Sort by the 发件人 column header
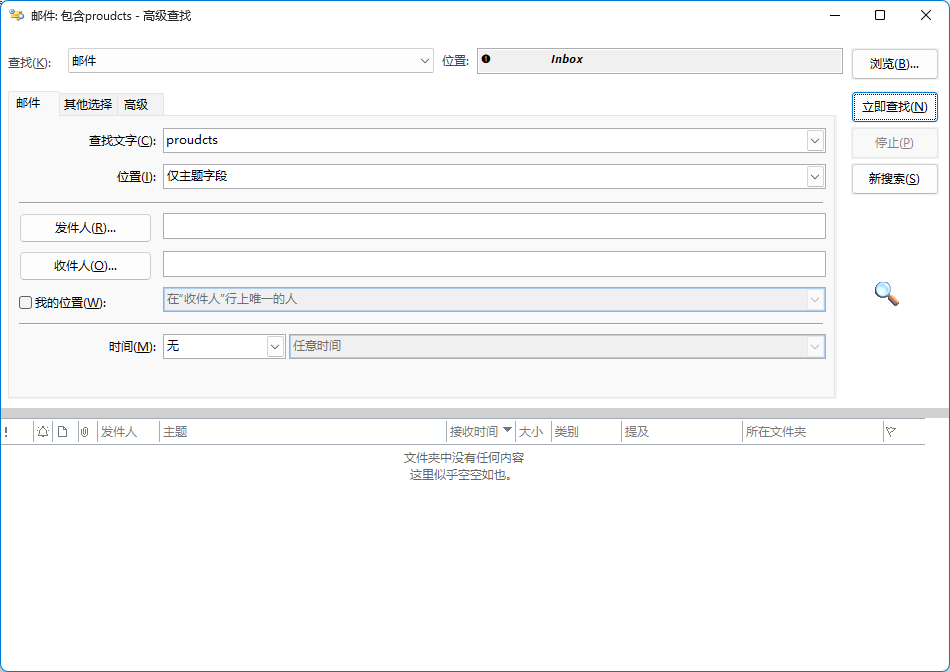 point(128,432)
